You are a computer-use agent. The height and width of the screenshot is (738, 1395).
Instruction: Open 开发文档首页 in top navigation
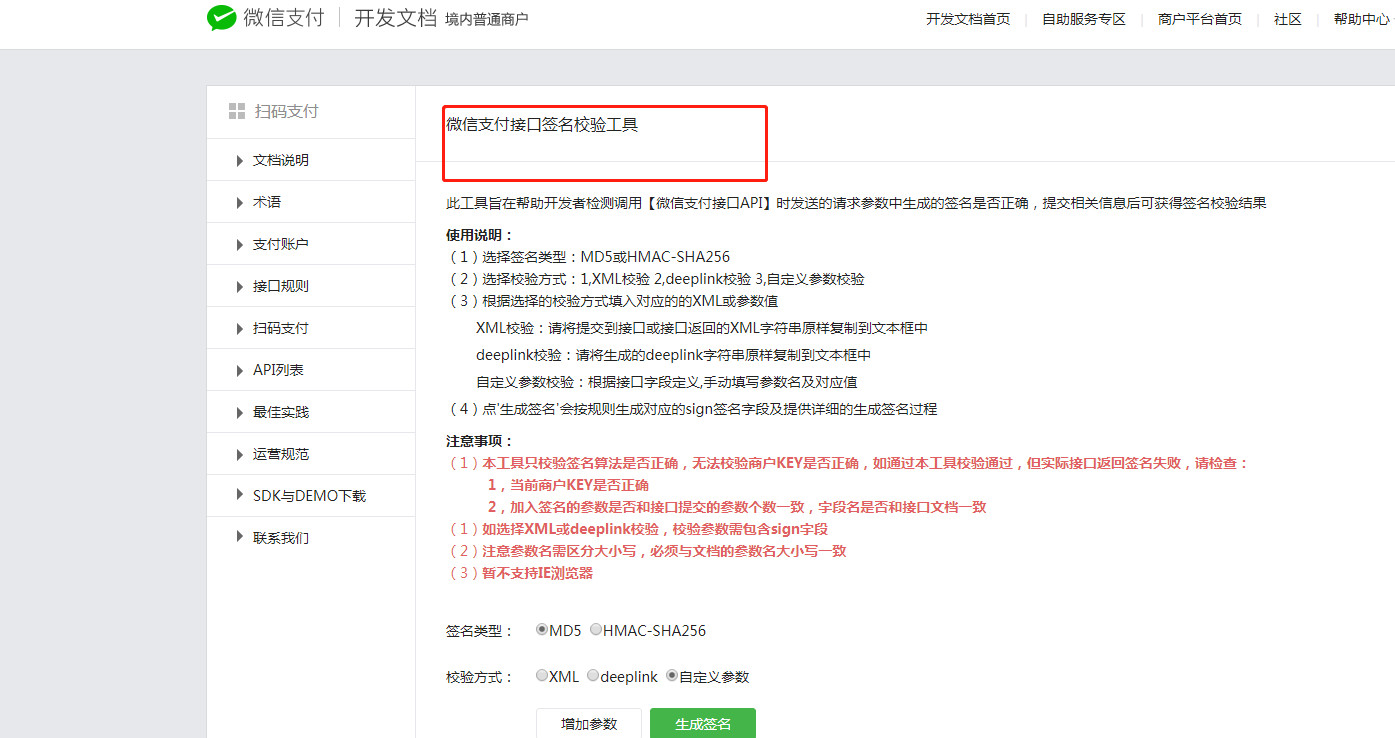coord(968,19)
